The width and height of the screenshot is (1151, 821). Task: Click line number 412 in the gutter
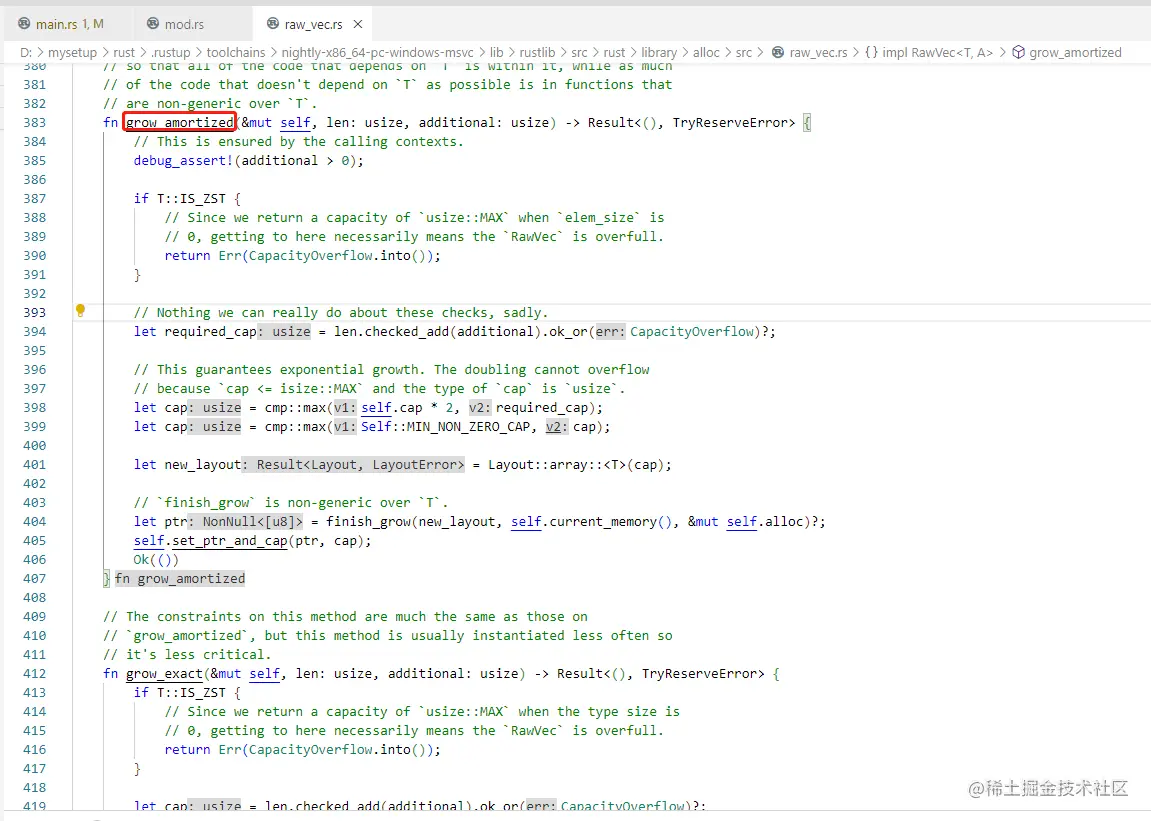pos(35,673)
